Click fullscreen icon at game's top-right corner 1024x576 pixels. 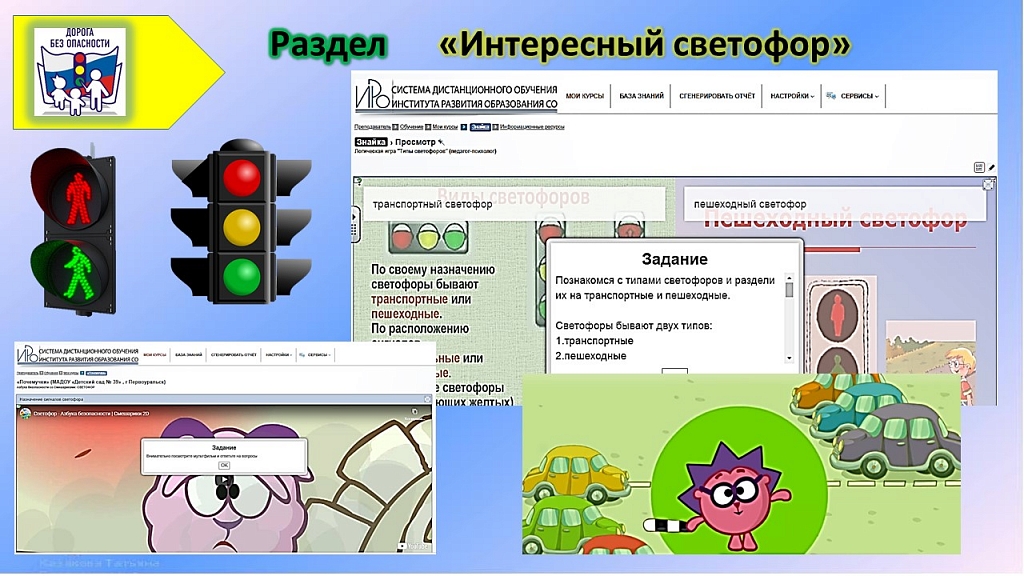point(988,184)
